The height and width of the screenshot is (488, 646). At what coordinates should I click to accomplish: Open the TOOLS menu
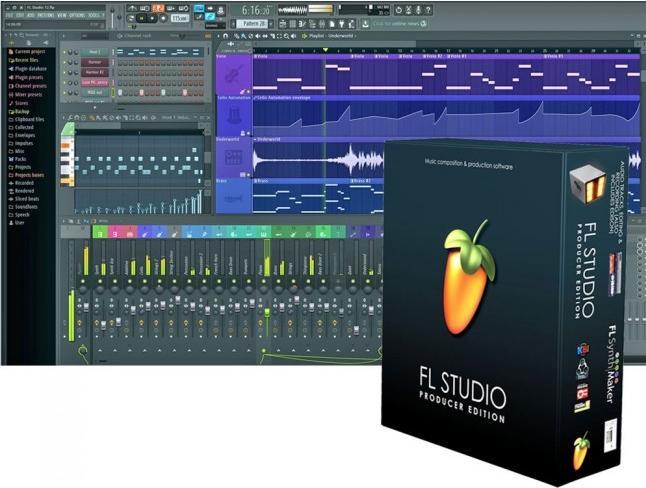pyautogui.click(x=94, y=15)
